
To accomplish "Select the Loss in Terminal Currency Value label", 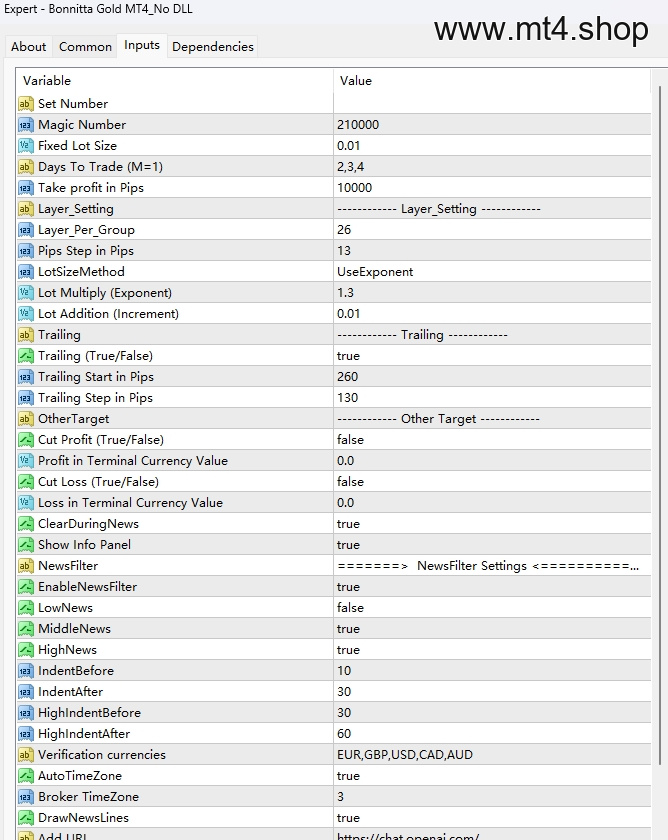I will click(130, 502).
